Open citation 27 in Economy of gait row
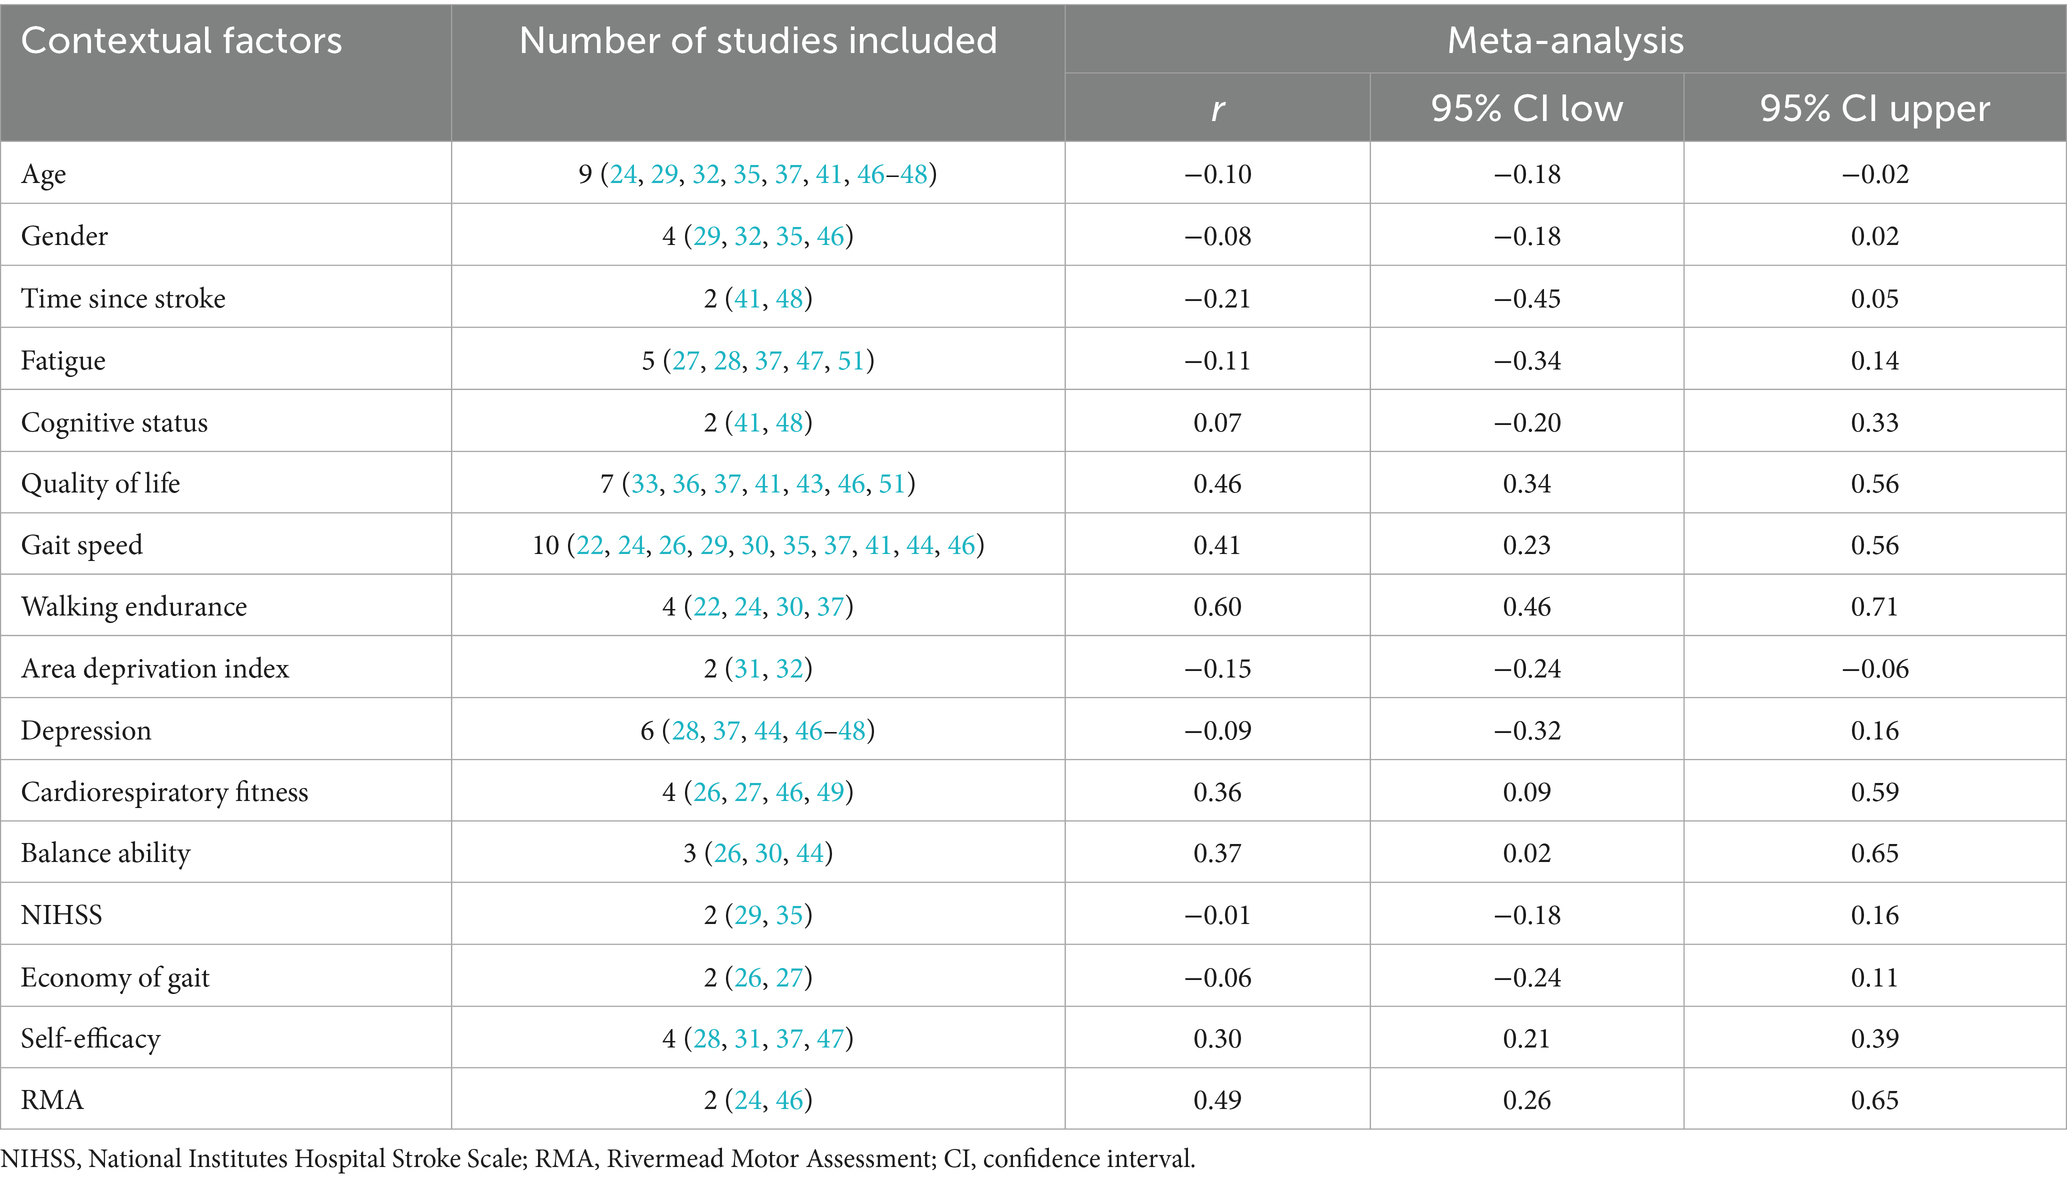Viewport: 2067px width, 1181px height. (790, 978)
